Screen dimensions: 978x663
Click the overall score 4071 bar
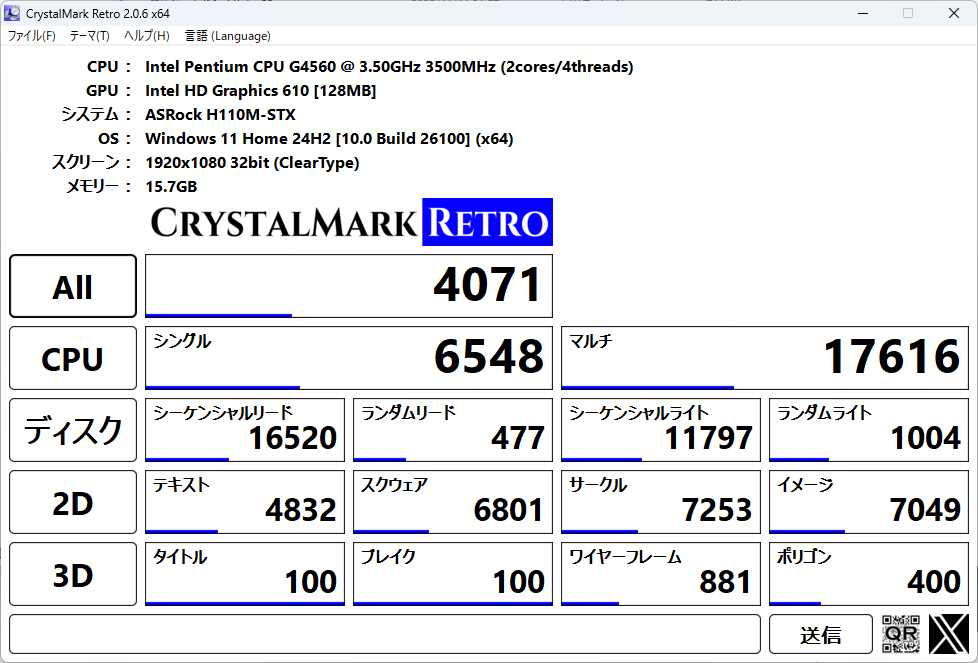(348, 286)
